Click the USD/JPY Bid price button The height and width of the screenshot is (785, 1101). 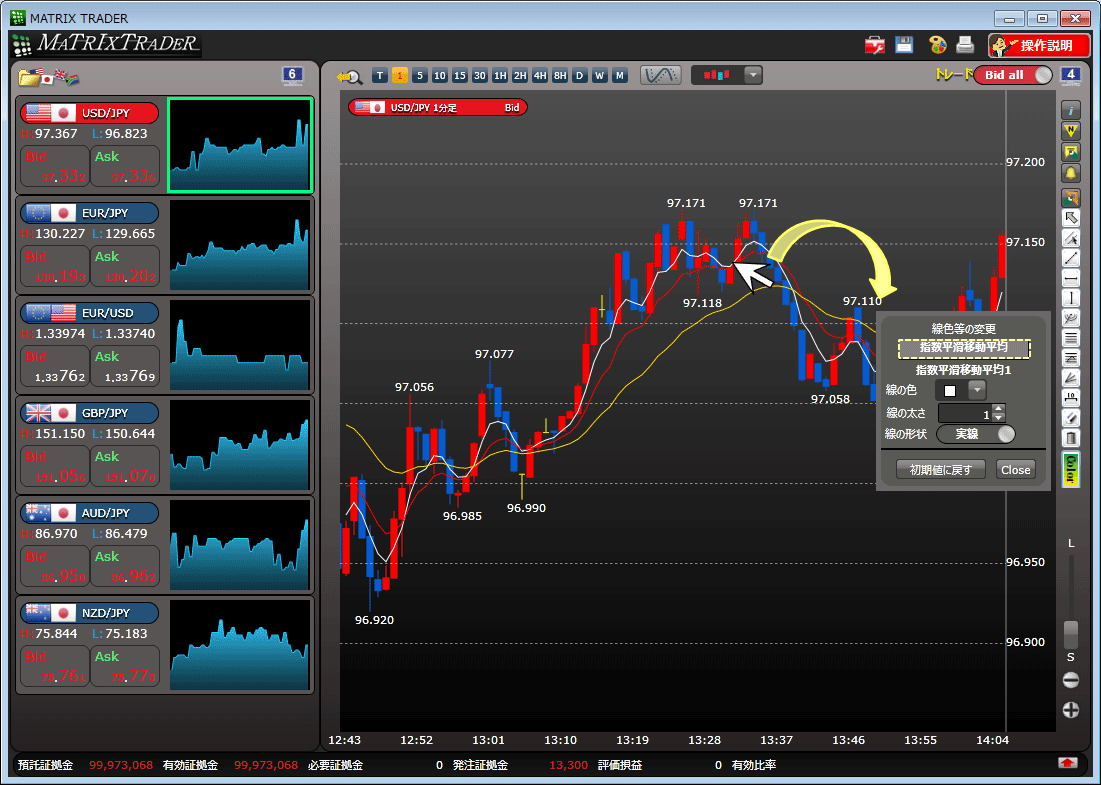[55, 166]
